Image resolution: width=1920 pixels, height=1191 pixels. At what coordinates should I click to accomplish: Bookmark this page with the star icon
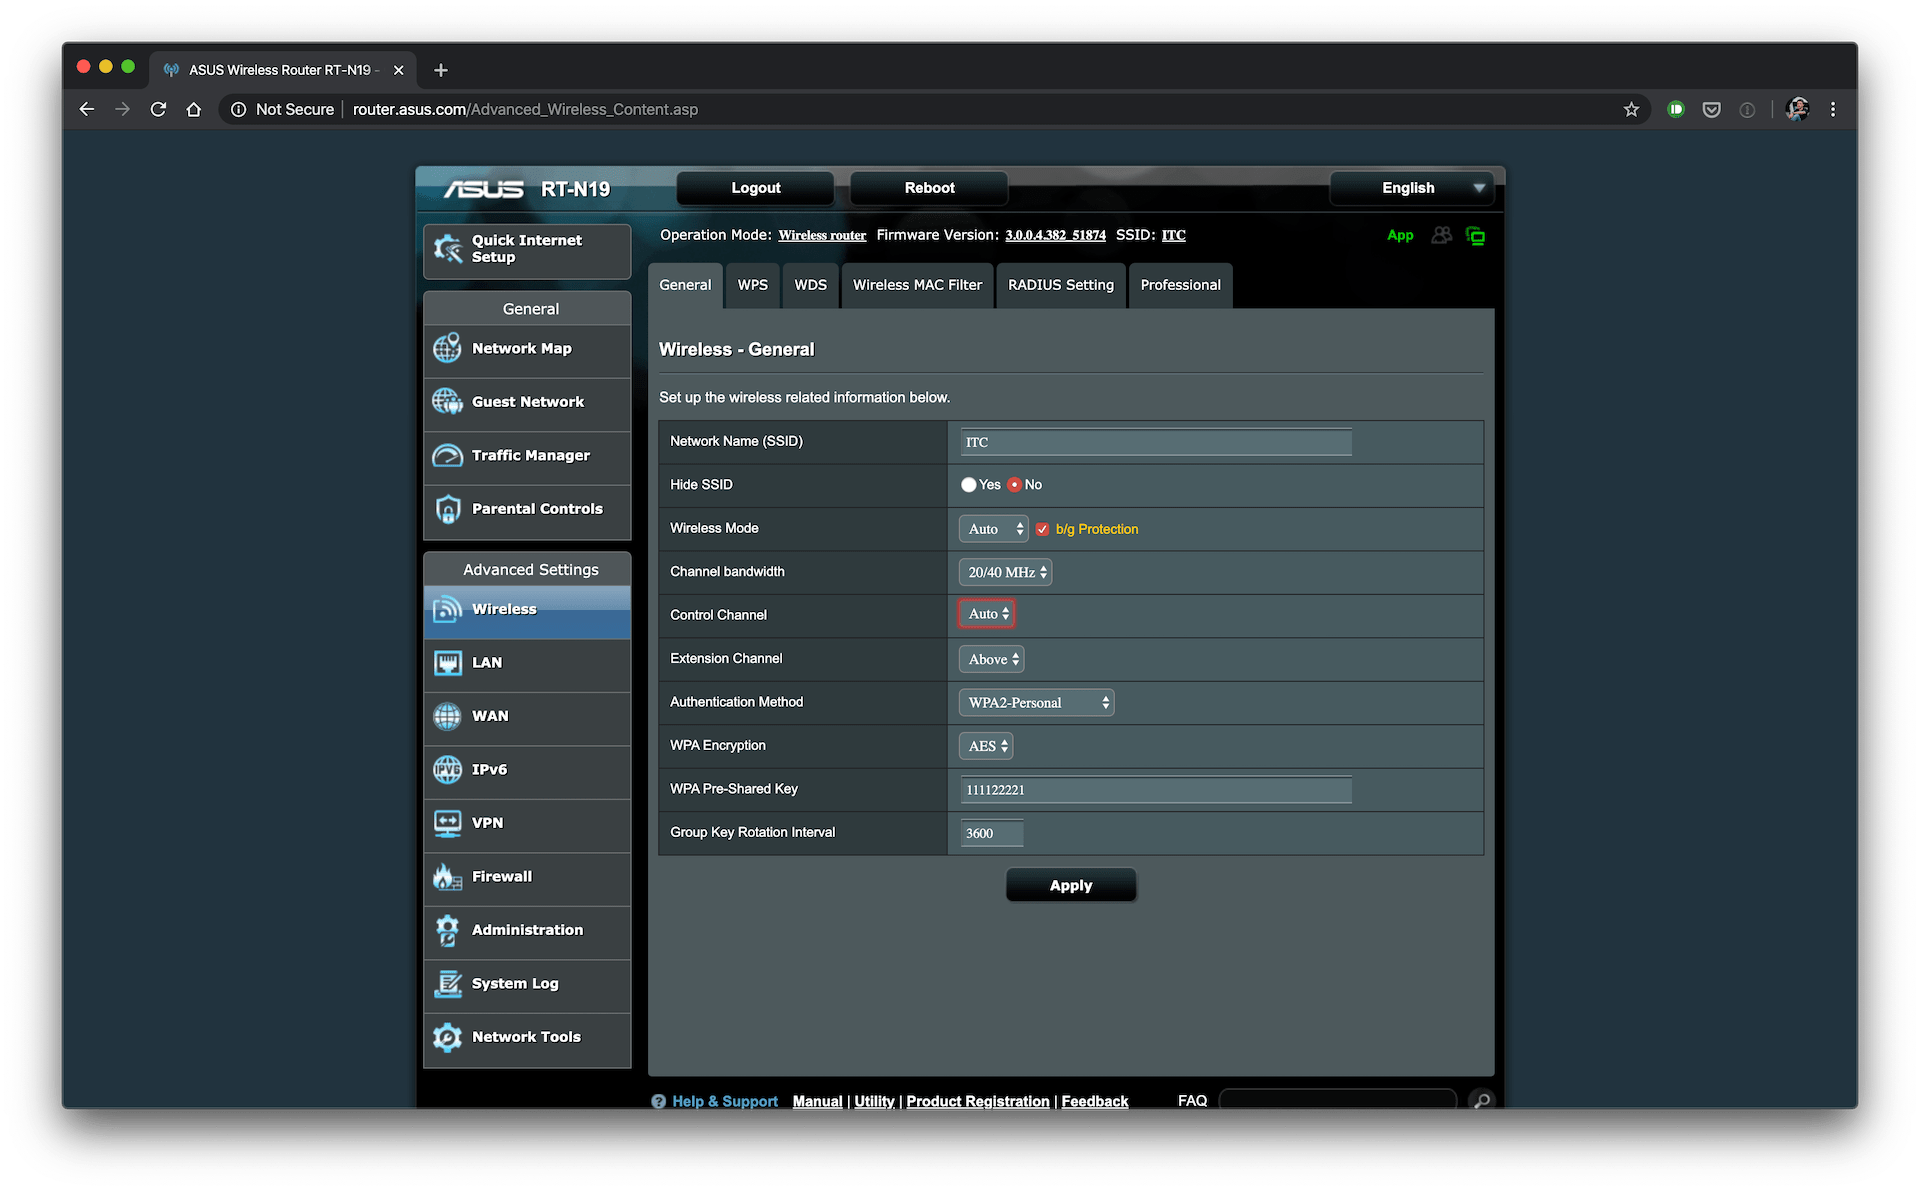(x=1631, y=109)
